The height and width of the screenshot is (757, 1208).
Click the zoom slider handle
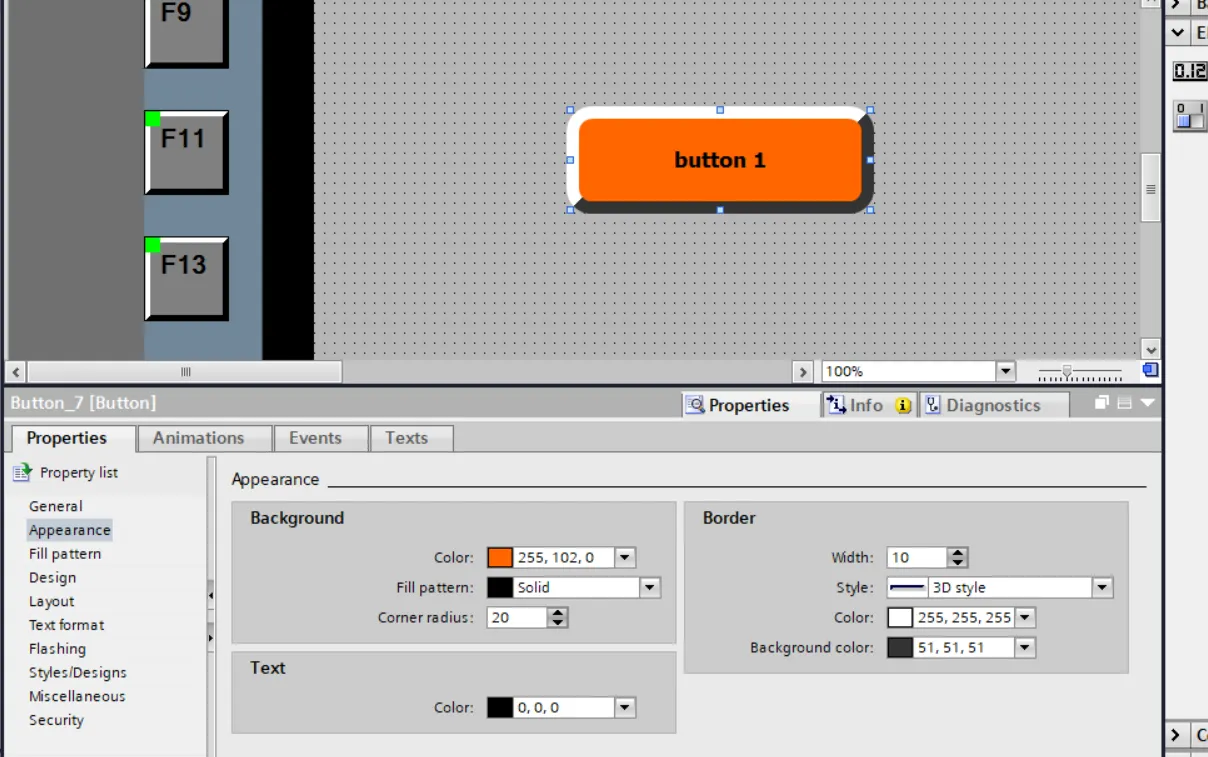pyautogui.click(x=1067, y=372)
